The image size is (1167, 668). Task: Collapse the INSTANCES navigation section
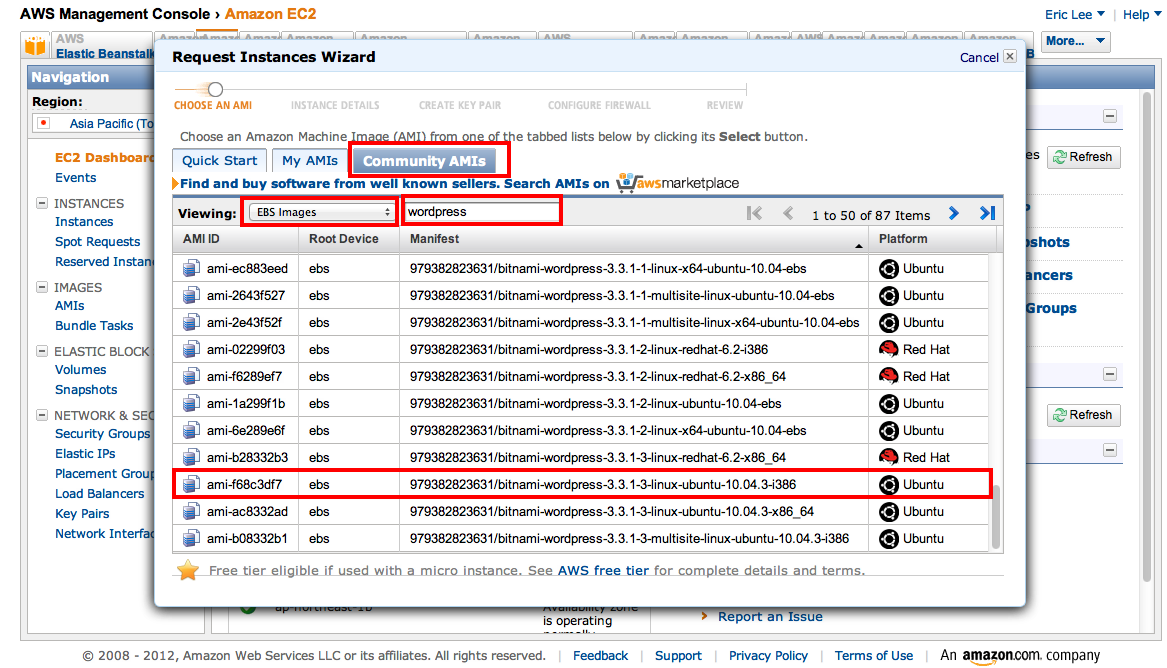tap(42, 203)
